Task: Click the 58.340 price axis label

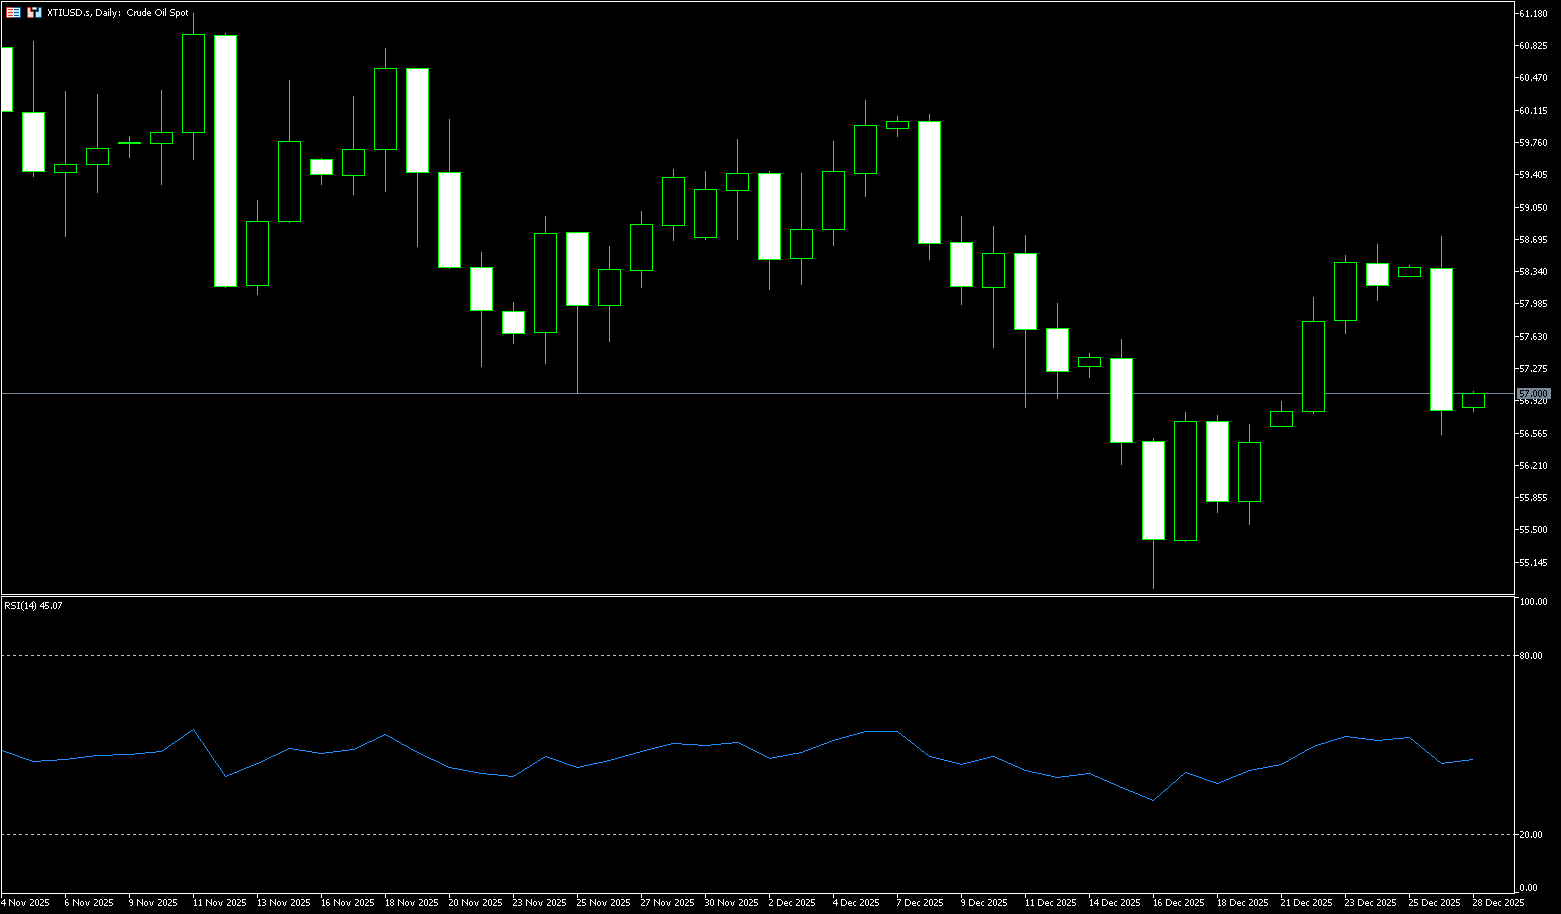Action: click(x=1533, y=272)
